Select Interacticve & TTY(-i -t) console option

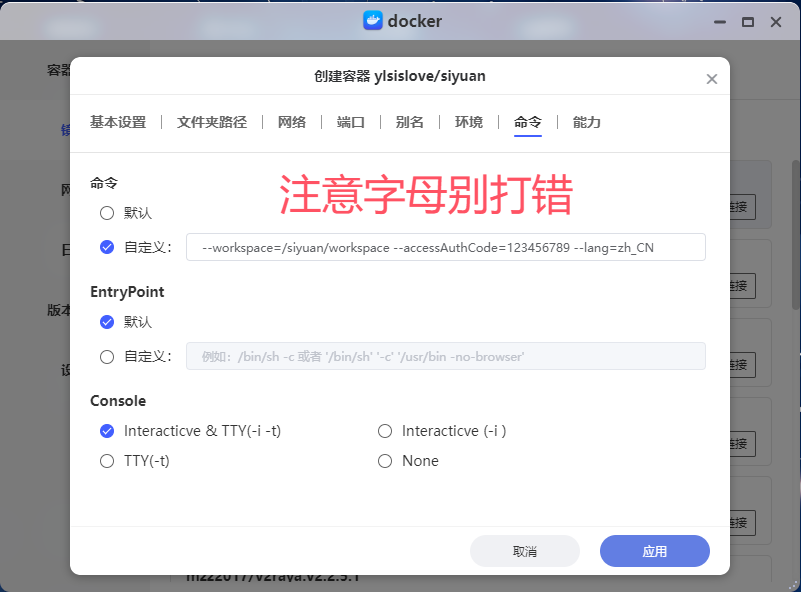tap(107, 431)
